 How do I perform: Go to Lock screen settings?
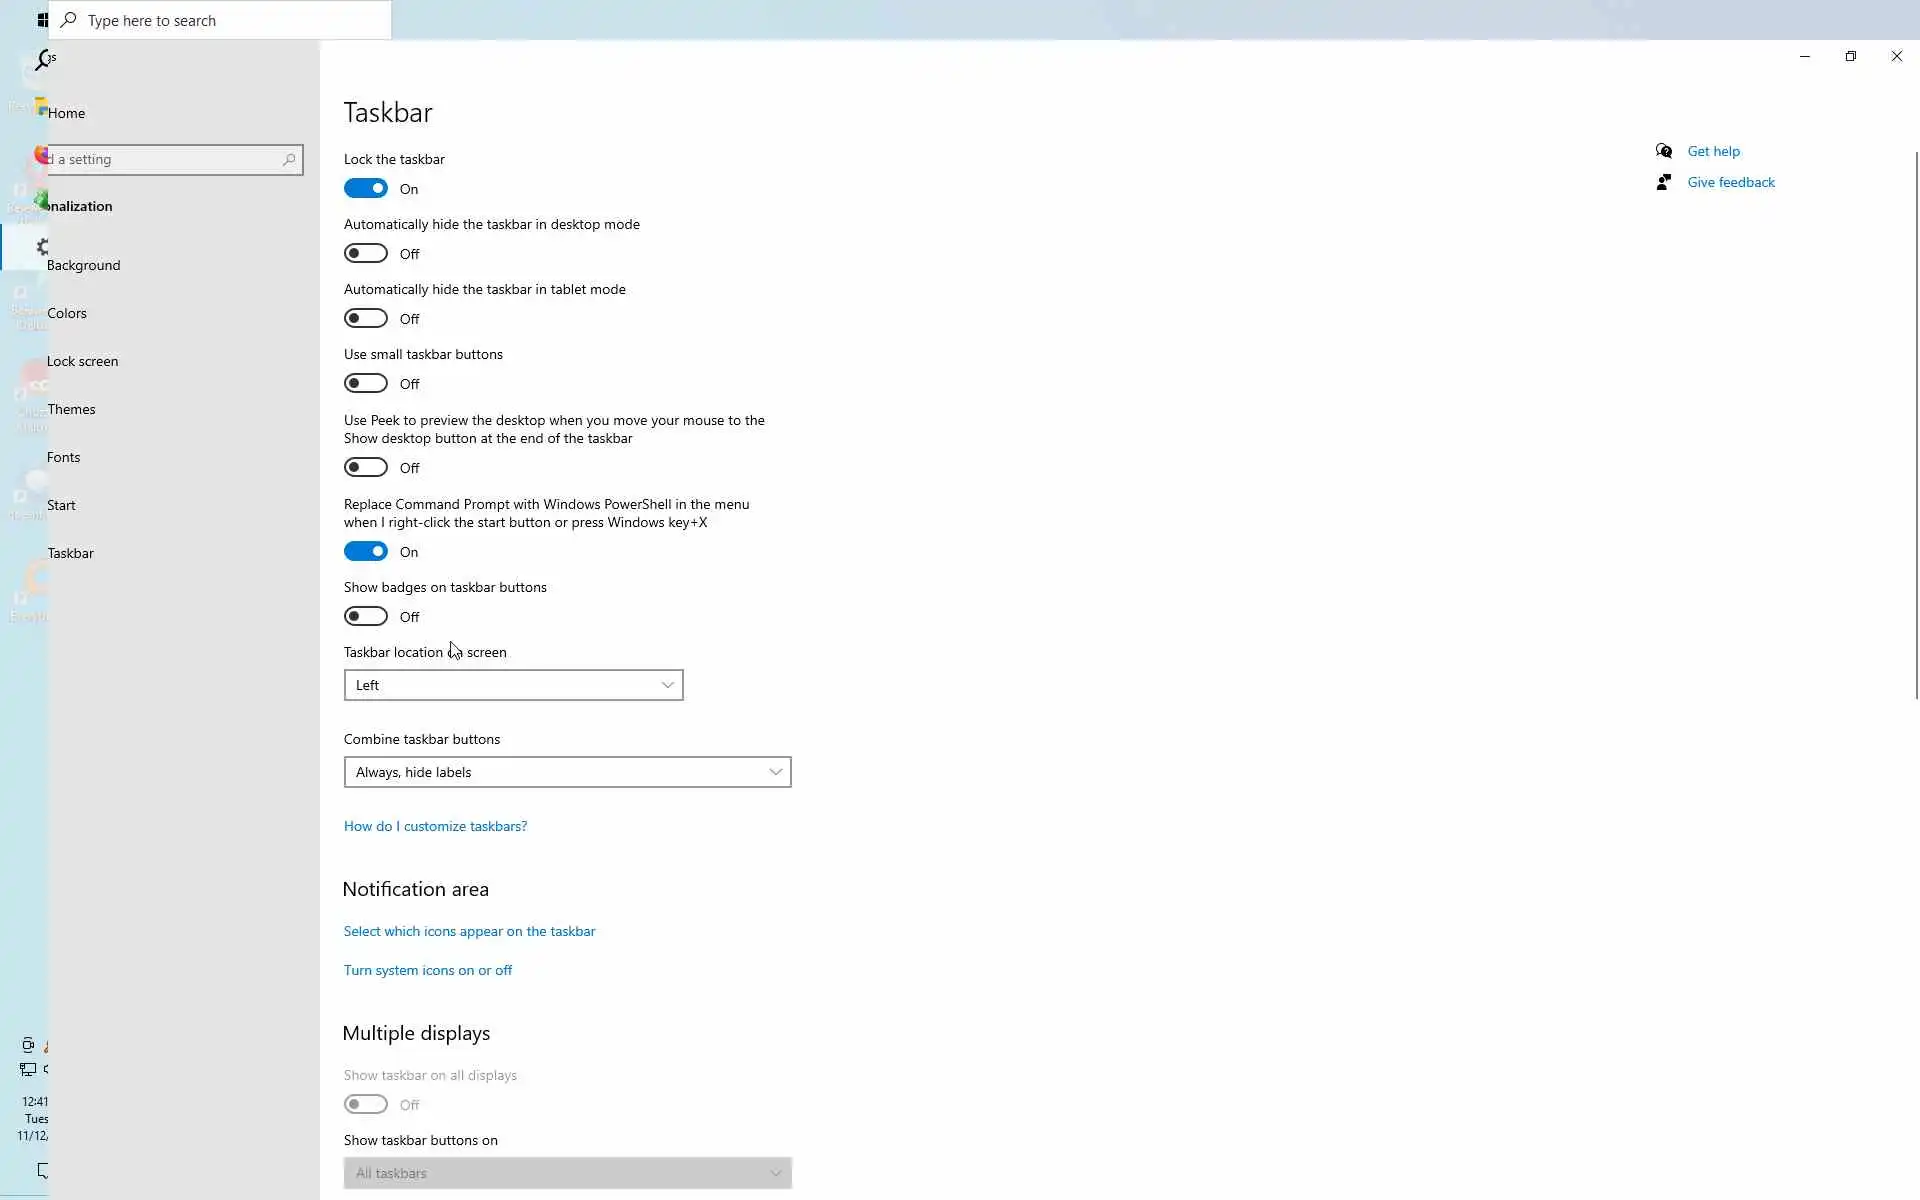pyautogui.click(x=82, y=361)
